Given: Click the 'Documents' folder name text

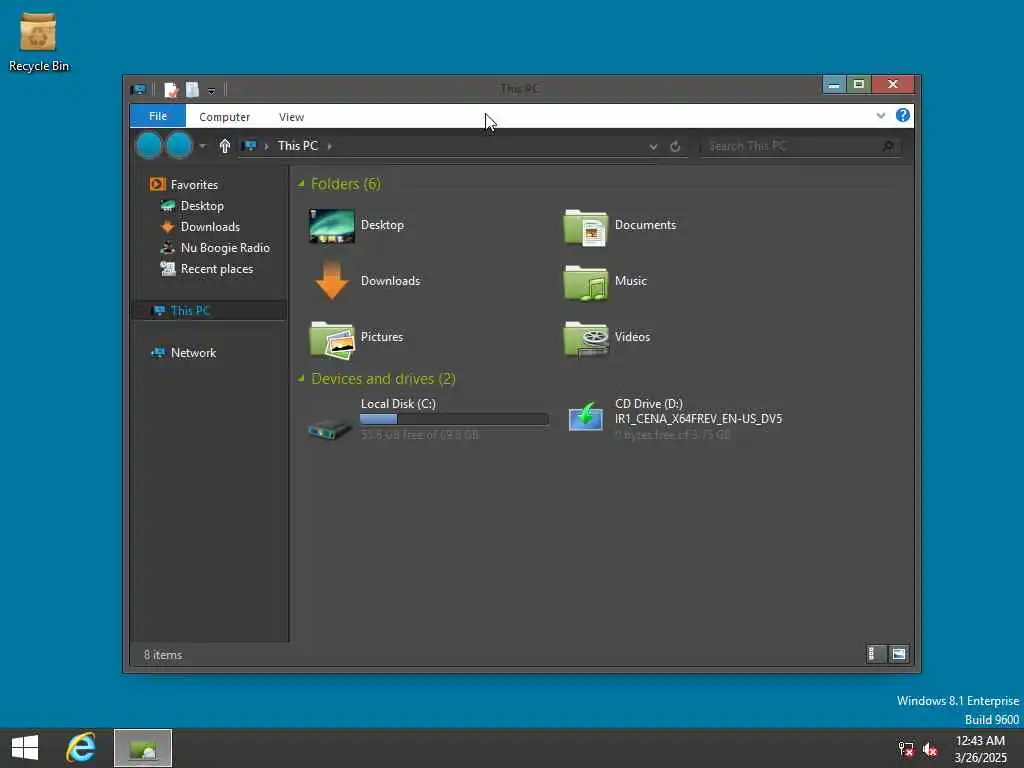Looking at the screenshot, I should [x=645, y=225].
